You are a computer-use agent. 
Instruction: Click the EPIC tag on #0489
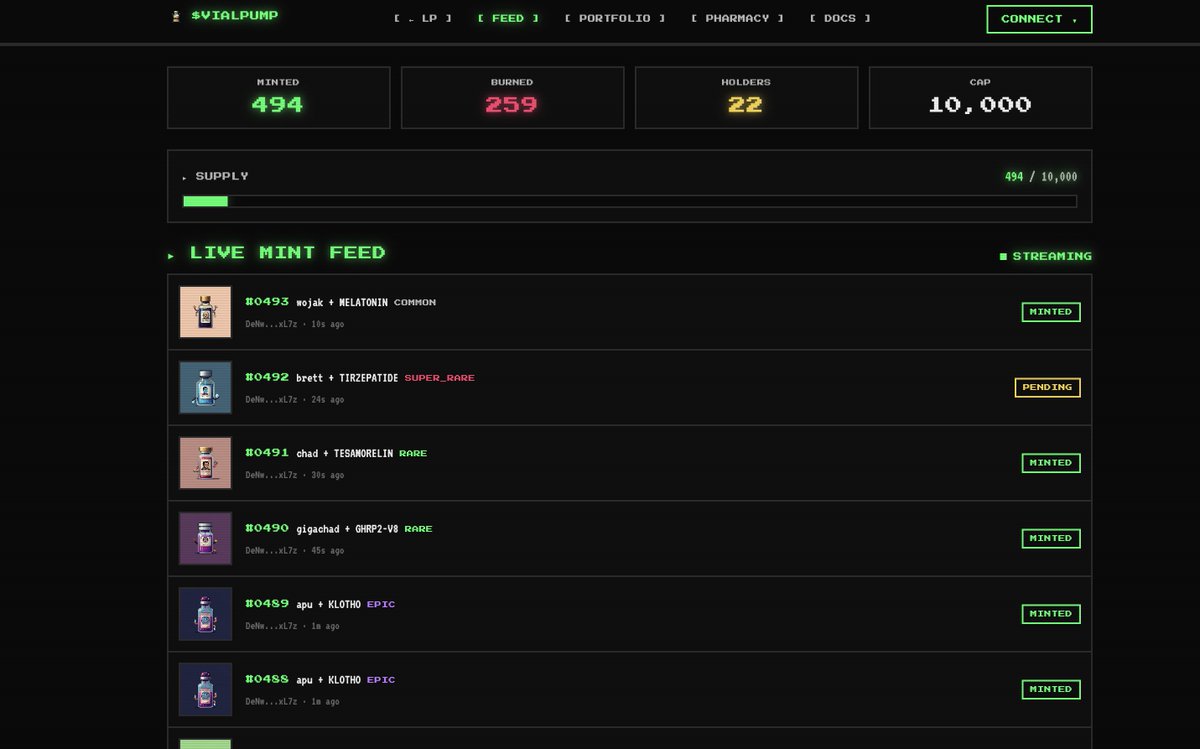point(381,604)
